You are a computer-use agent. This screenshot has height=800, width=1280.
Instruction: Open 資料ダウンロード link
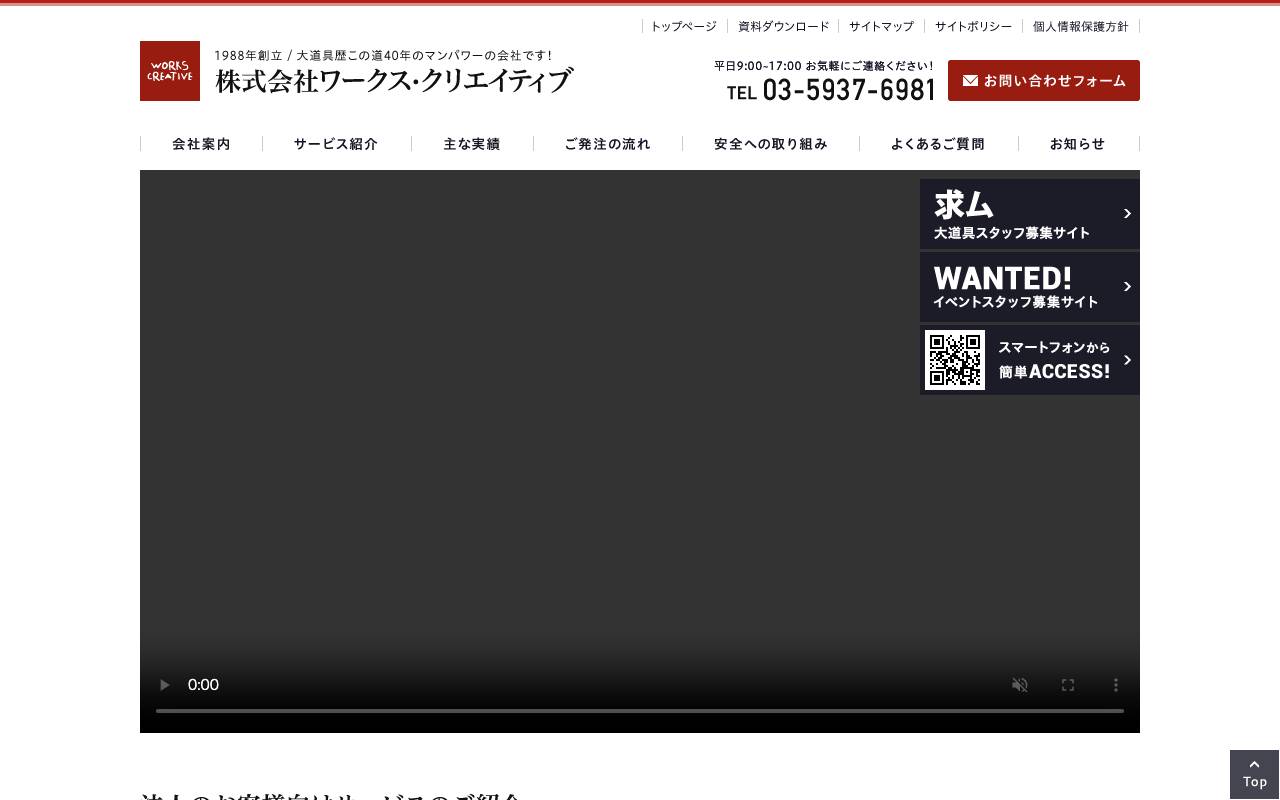[x=784, y=27]
